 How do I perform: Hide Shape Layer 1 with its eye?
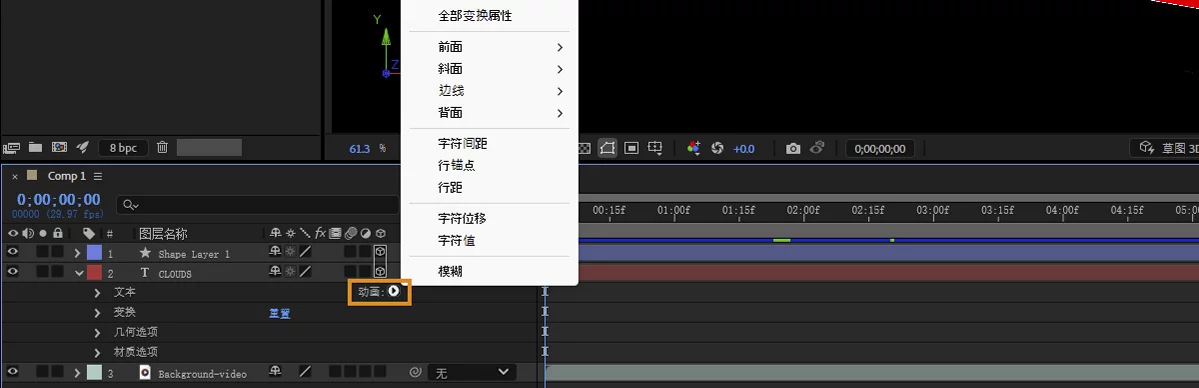click(x=12, y=251)
